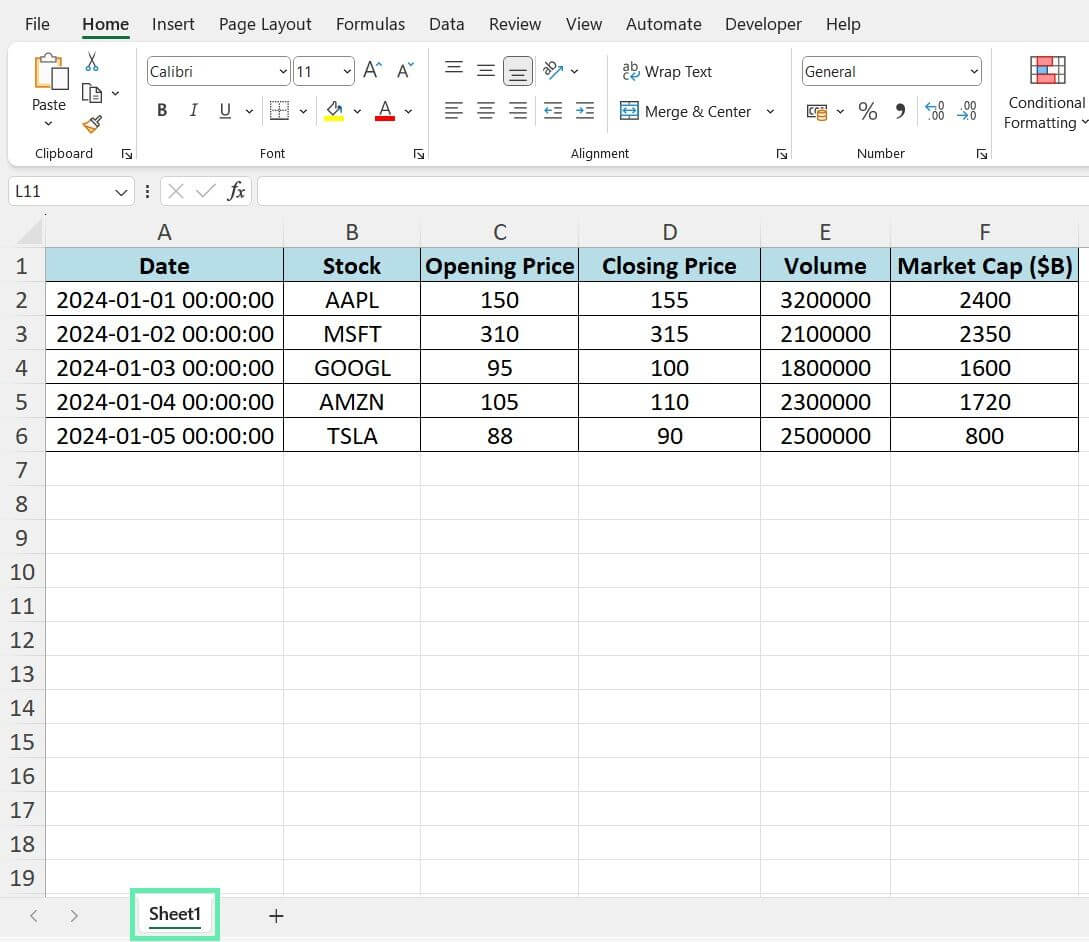Open the Developer tab
The image size is (1089, 942).
point(763,23)
